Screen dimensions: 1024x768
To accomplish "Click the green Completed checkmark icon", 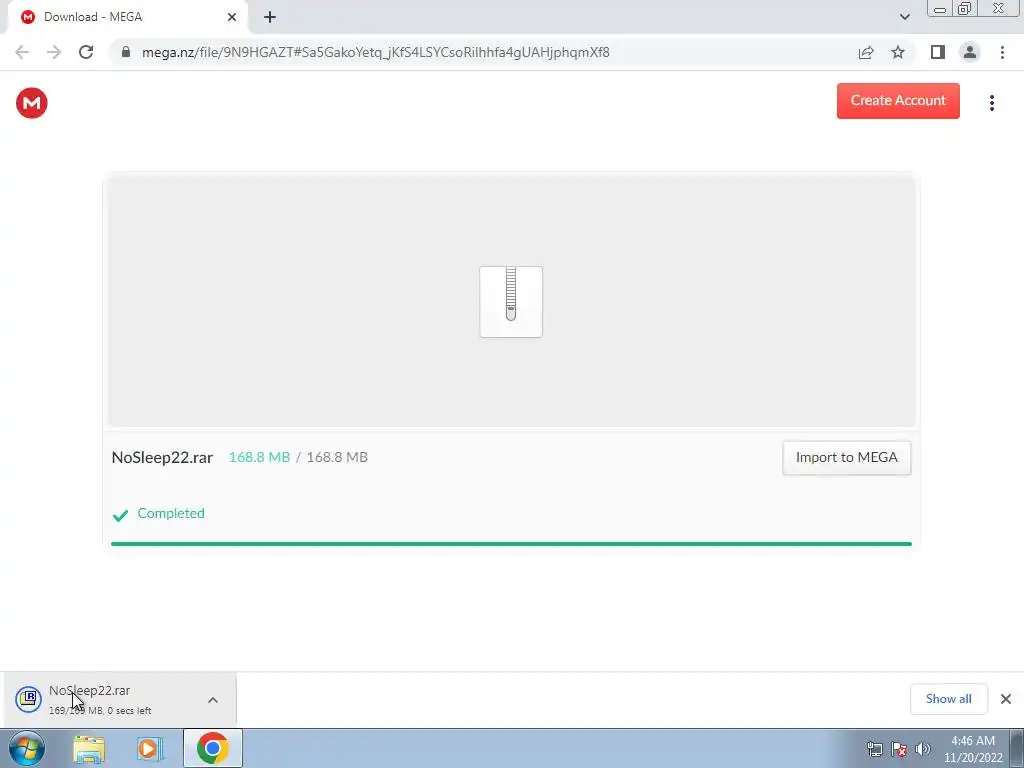I will [120, 515].
